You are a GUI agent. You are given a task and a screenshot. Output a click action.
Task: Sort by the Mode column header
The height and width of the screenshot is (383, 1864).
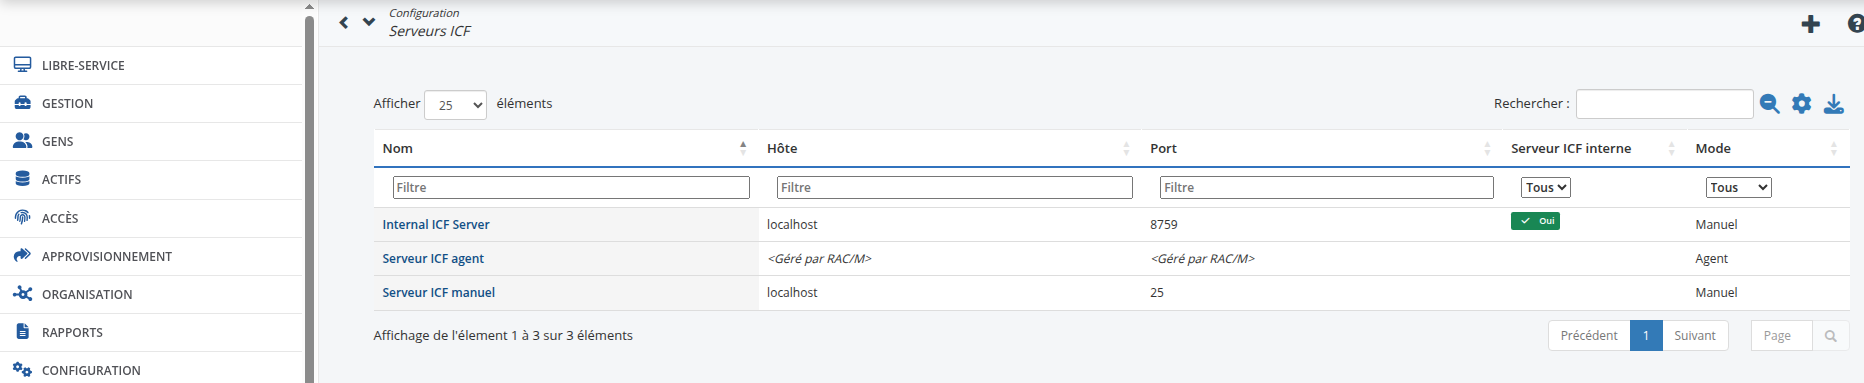tap(1767, 148)
